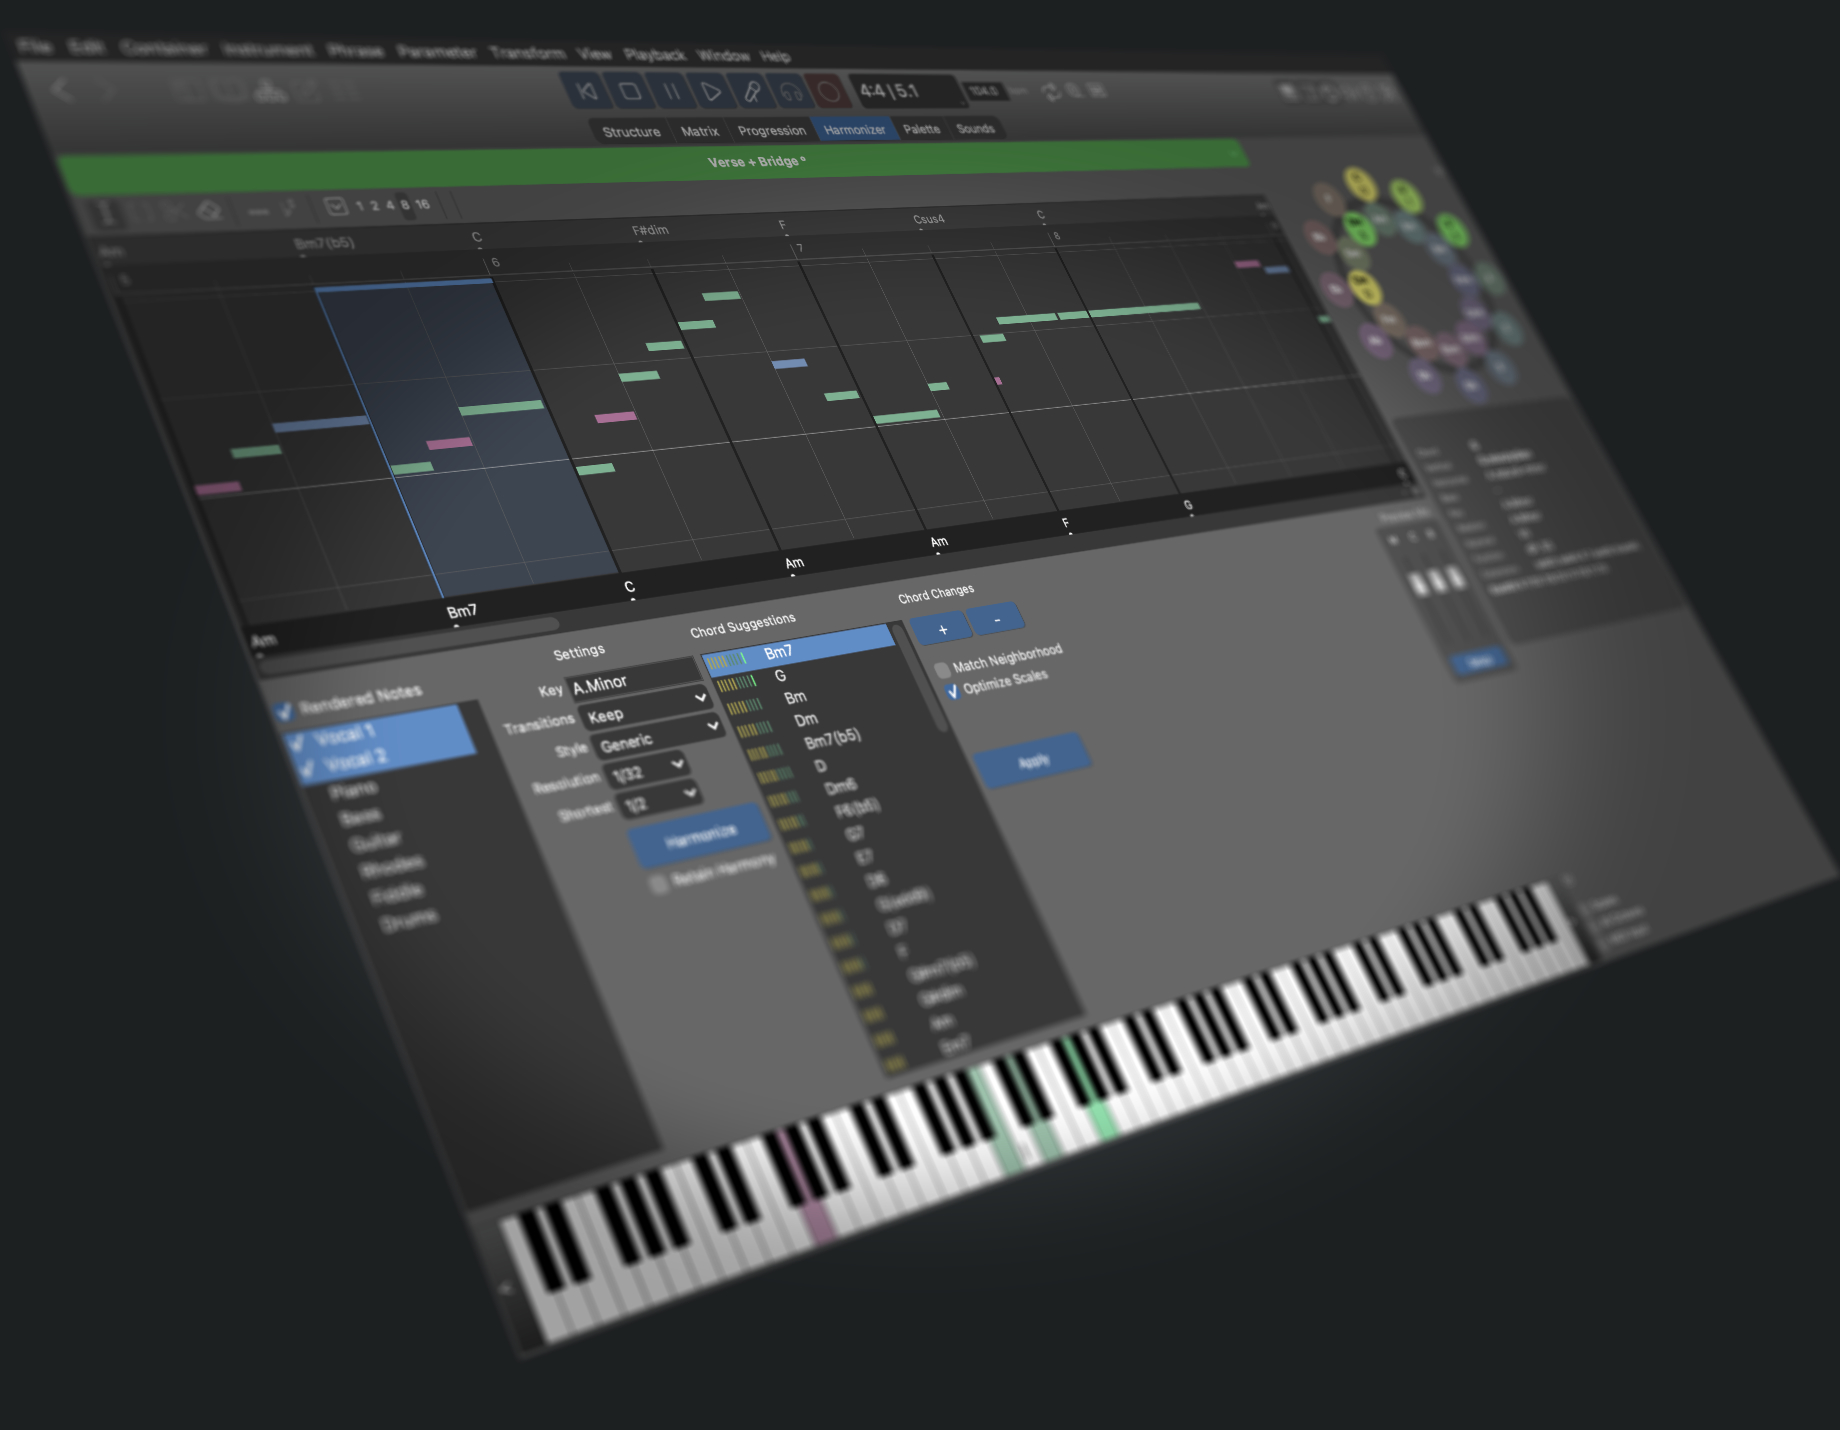Disable the Optimize Scales checkbox
The image size is (1840, 1430).
pos(952,690)
